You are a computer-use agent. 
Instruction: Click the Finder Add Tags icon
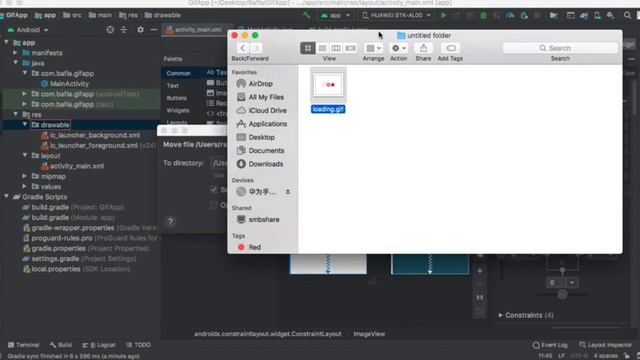coord(451,48)
